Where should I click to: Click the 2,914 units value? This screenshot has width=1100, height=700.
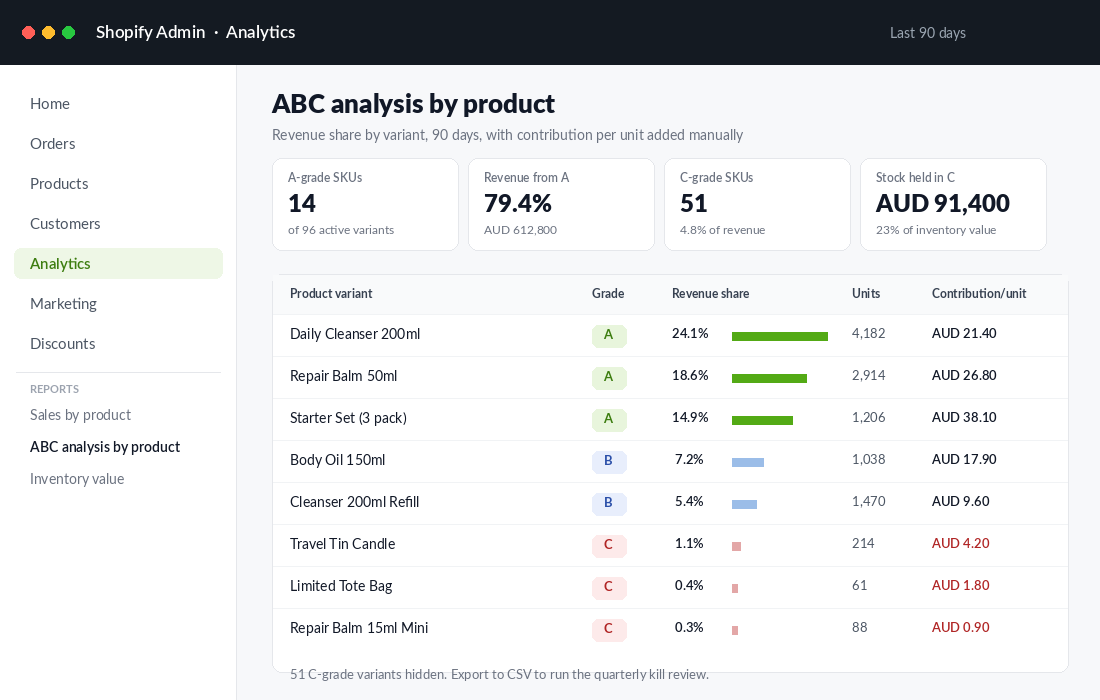(x=868, y=376)
